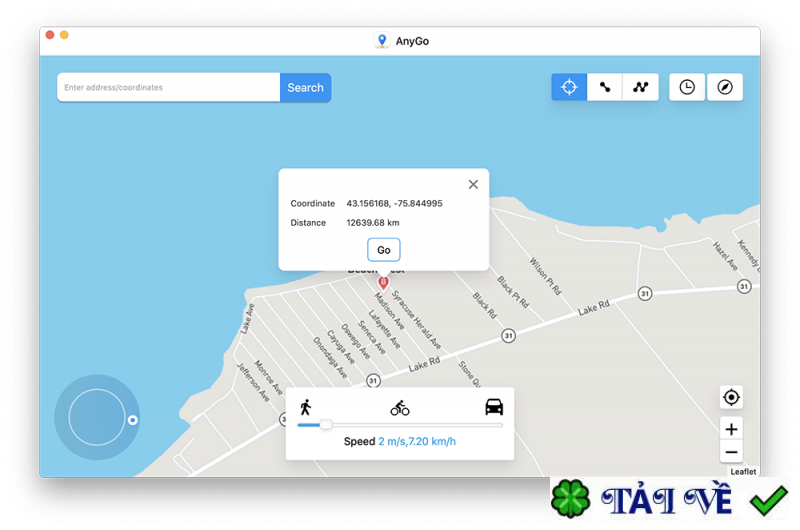Screen dimensions: 800x530
Task: Click the Go button in popup
Action: click(384, 250)
